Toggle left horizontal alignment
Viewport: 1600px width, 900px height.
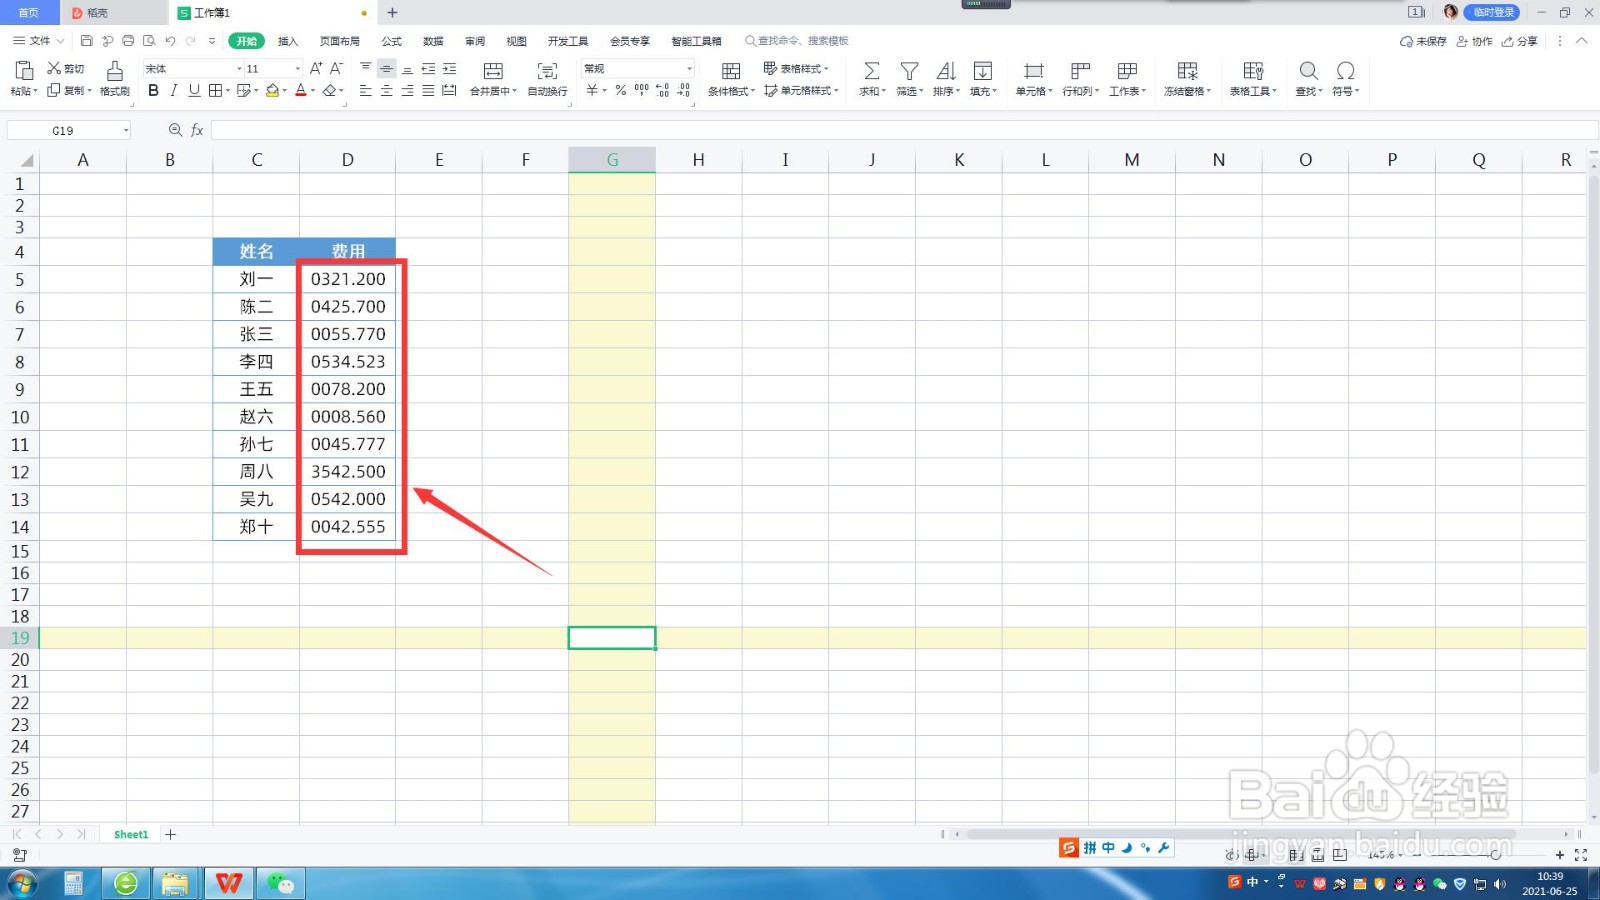tap(366, 90)
